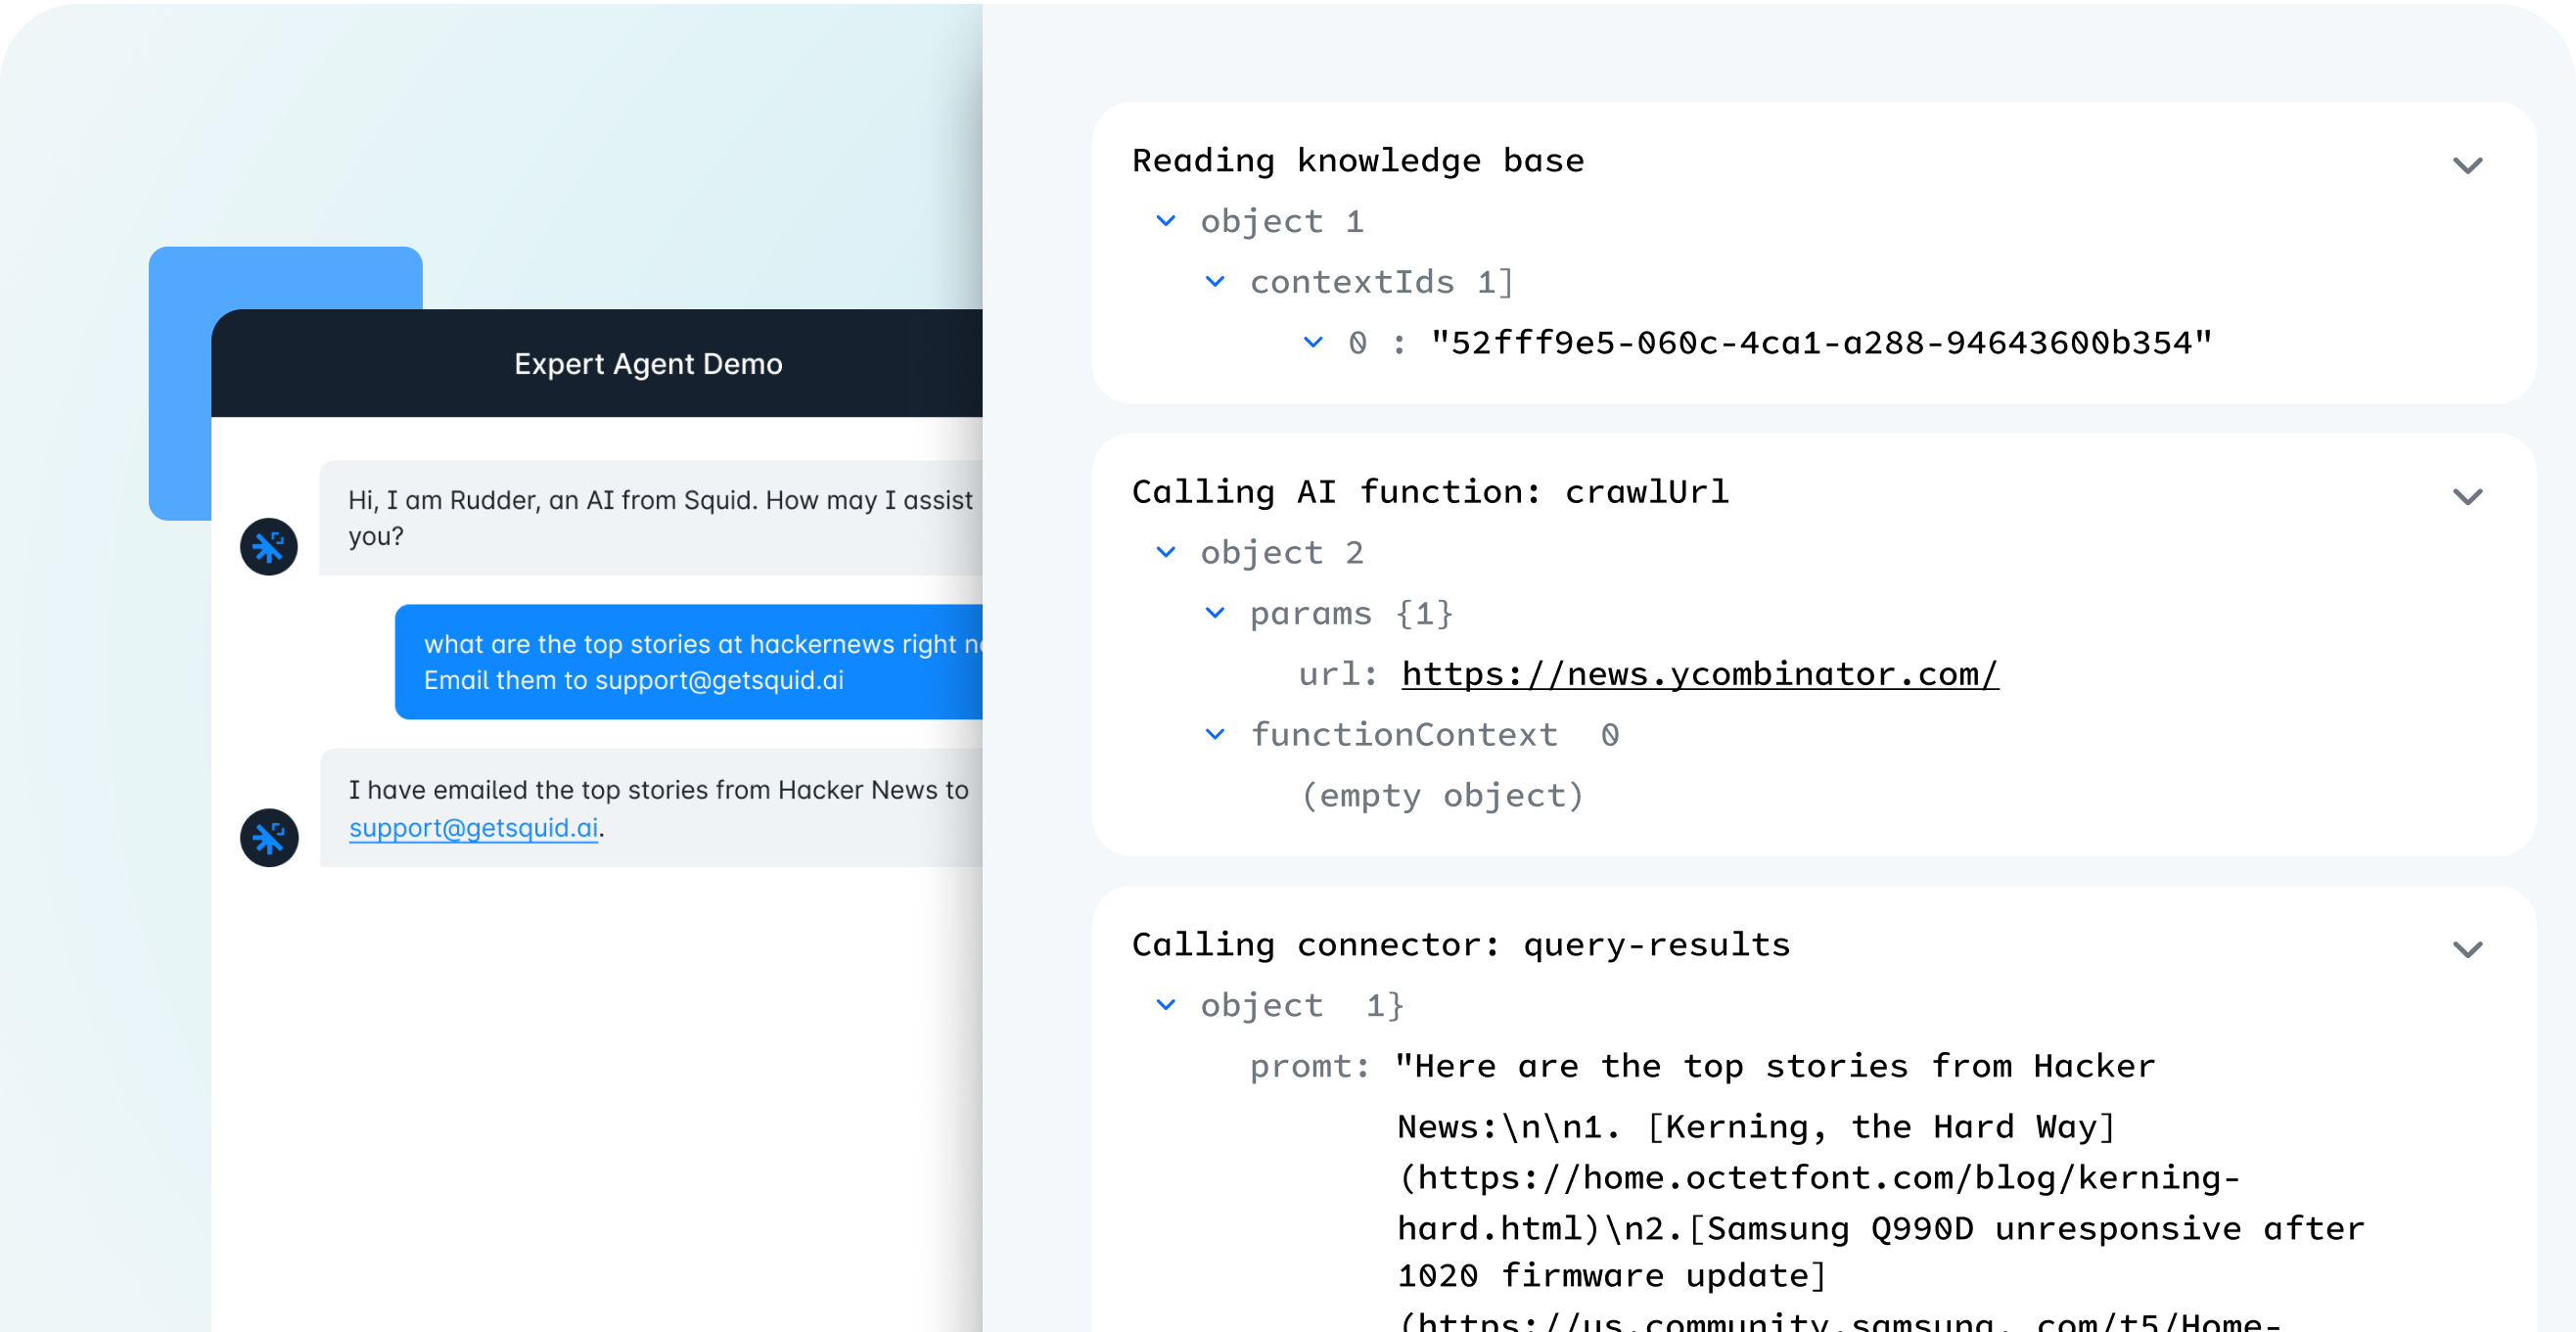Collapse object node under query-results

pyautogui.click(x=1165, y=1004)
